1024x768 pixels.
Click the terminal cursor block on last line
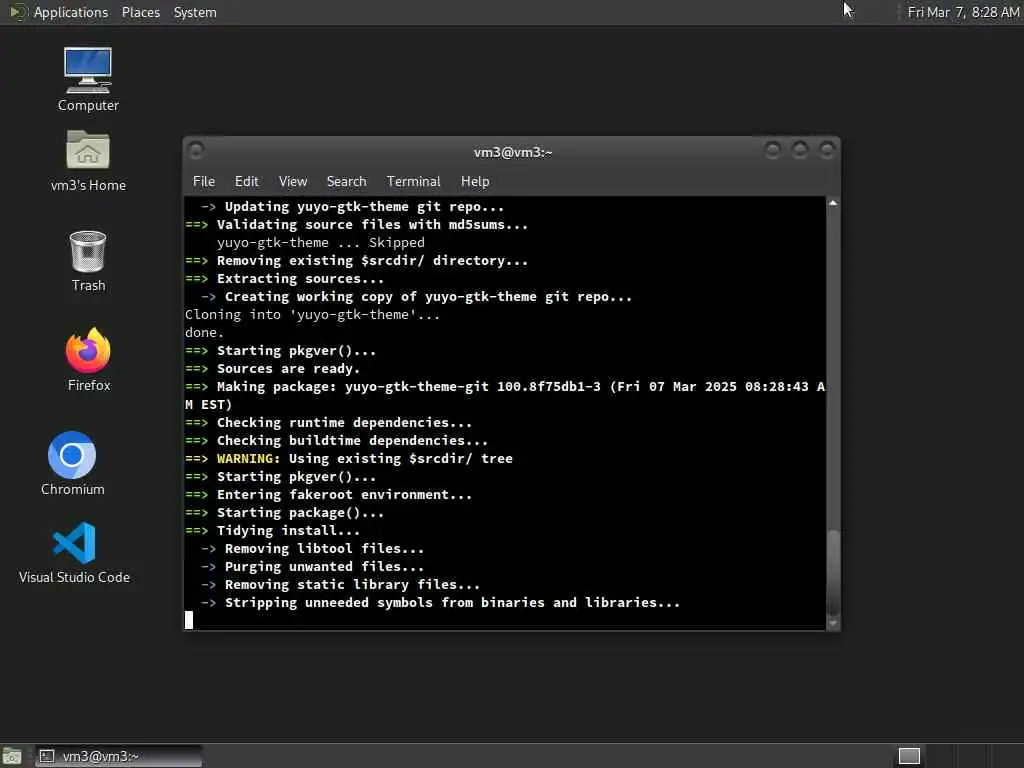point(189,620)
